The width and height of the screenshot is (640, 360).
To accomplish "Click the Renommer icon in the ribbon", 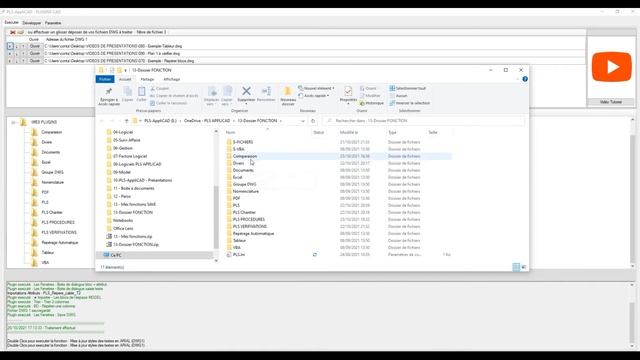I will tap(266, 91).
